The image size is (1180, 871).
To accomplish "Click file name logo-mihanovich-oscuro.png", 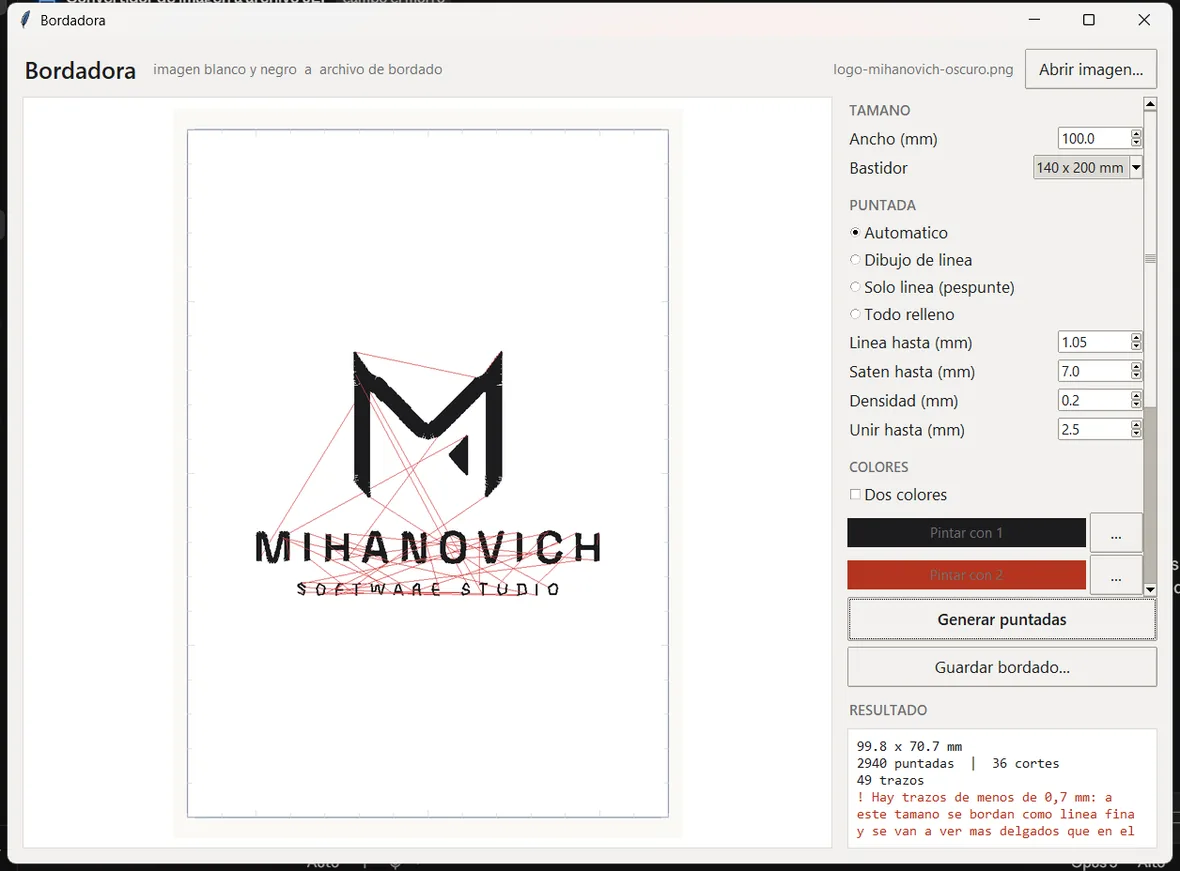I will [923, 69].
